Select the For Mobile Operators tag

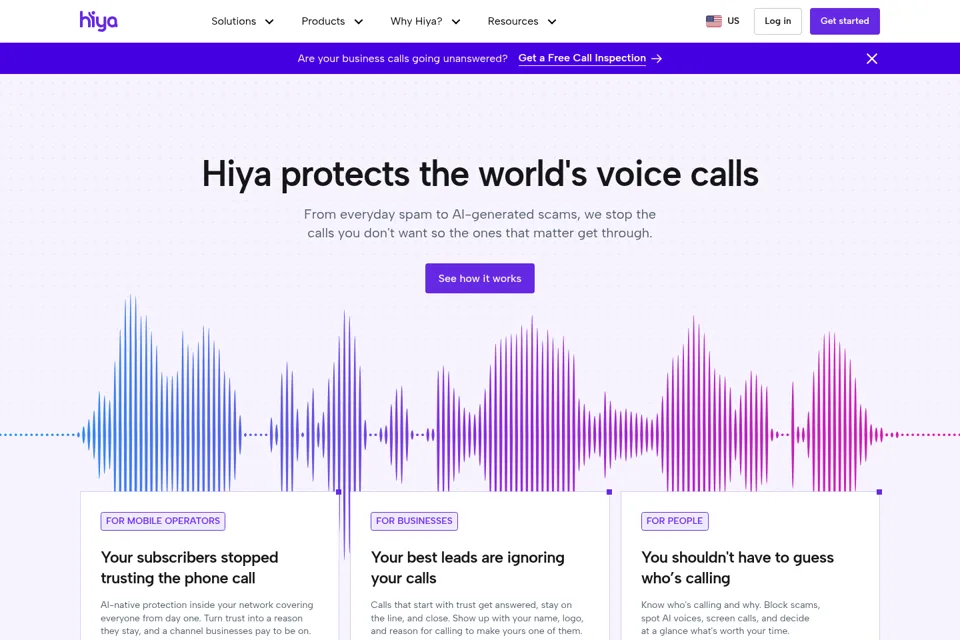[163, 521]
